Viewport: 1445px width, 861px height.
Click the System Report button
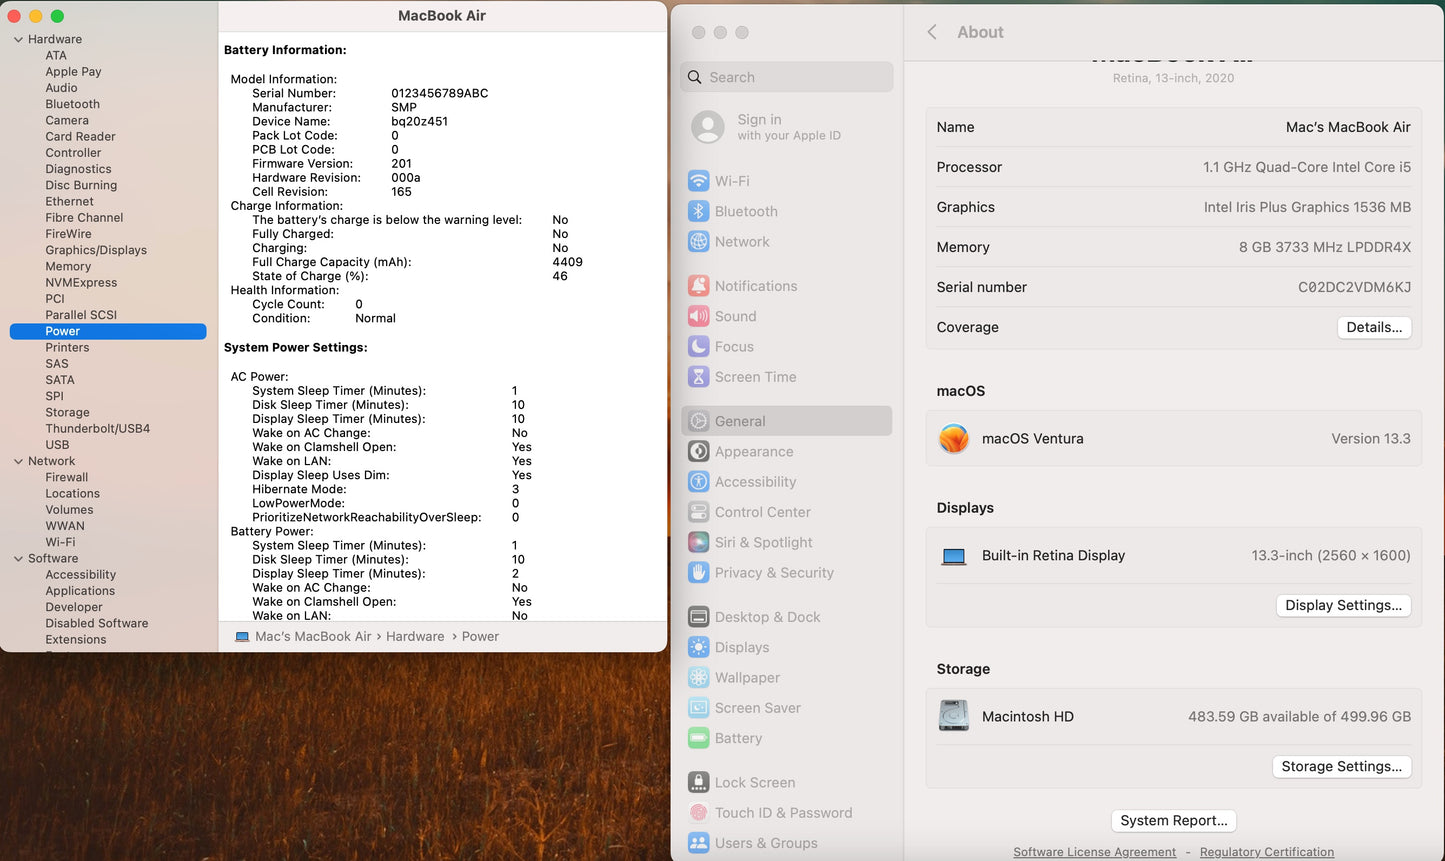pyautogui.click(x=1173, y=820)
